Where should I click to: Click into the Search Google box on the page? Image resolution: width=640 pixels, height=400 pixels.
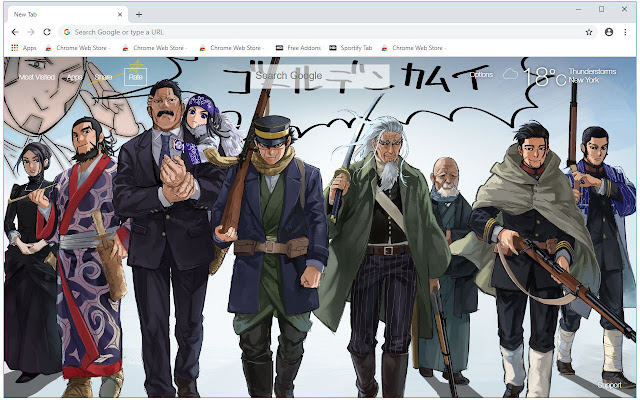pyautogui.click(x=319, y=76)
